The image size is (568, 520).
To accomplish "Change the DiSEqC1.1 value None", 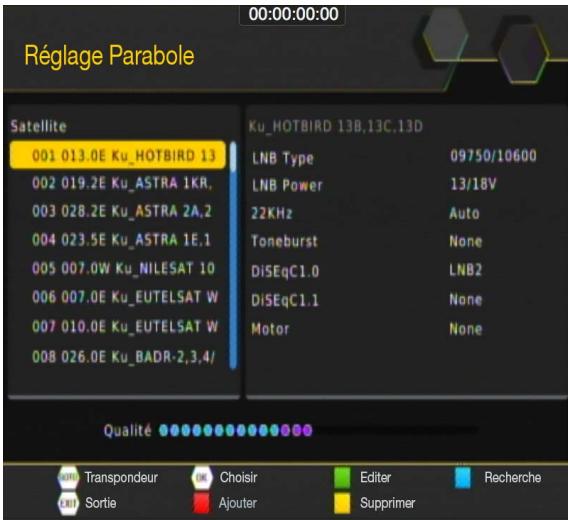I will 466,300.
